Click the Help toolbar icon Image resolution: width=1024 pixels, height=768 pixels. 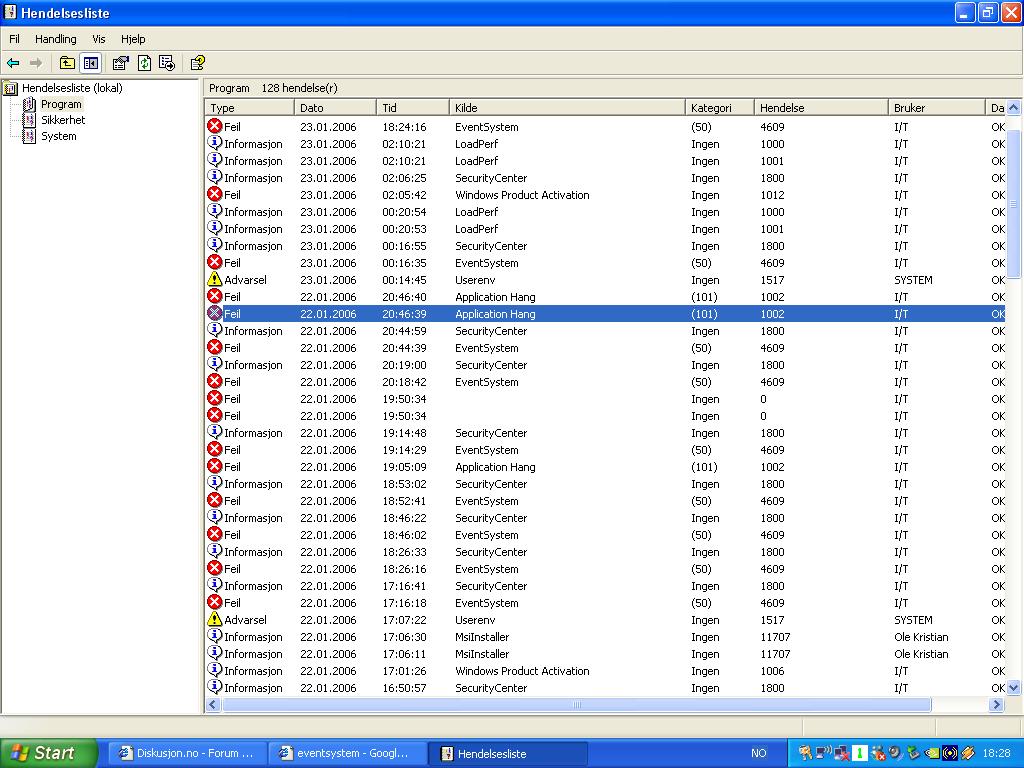(x=197, y=63)
